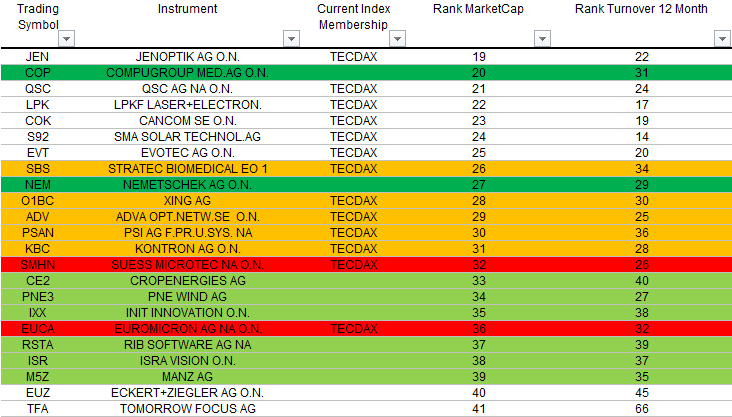Select RIB SOFTWARE AG NA cell
Image resolution: width=732 pixels, height=417 pixels.
point(187,345)
